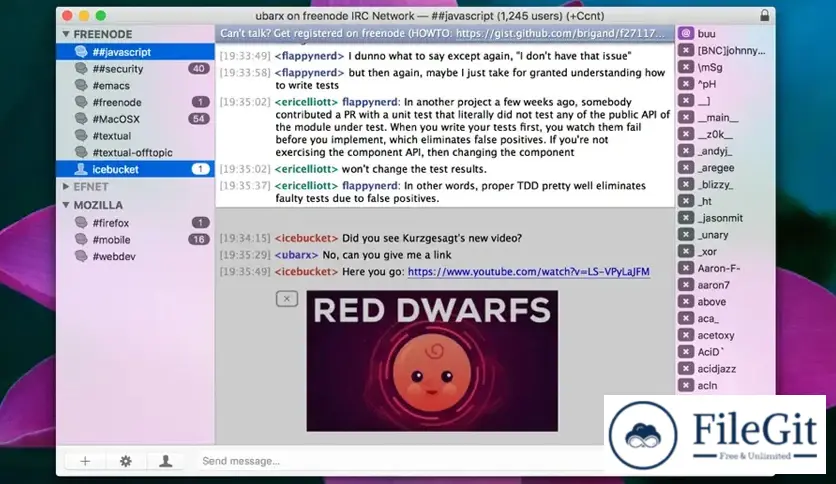The width and height of the screenshot is (836, 484).
Task: Click the mode icon beside ^pH
Action: [x=686, y=84]
